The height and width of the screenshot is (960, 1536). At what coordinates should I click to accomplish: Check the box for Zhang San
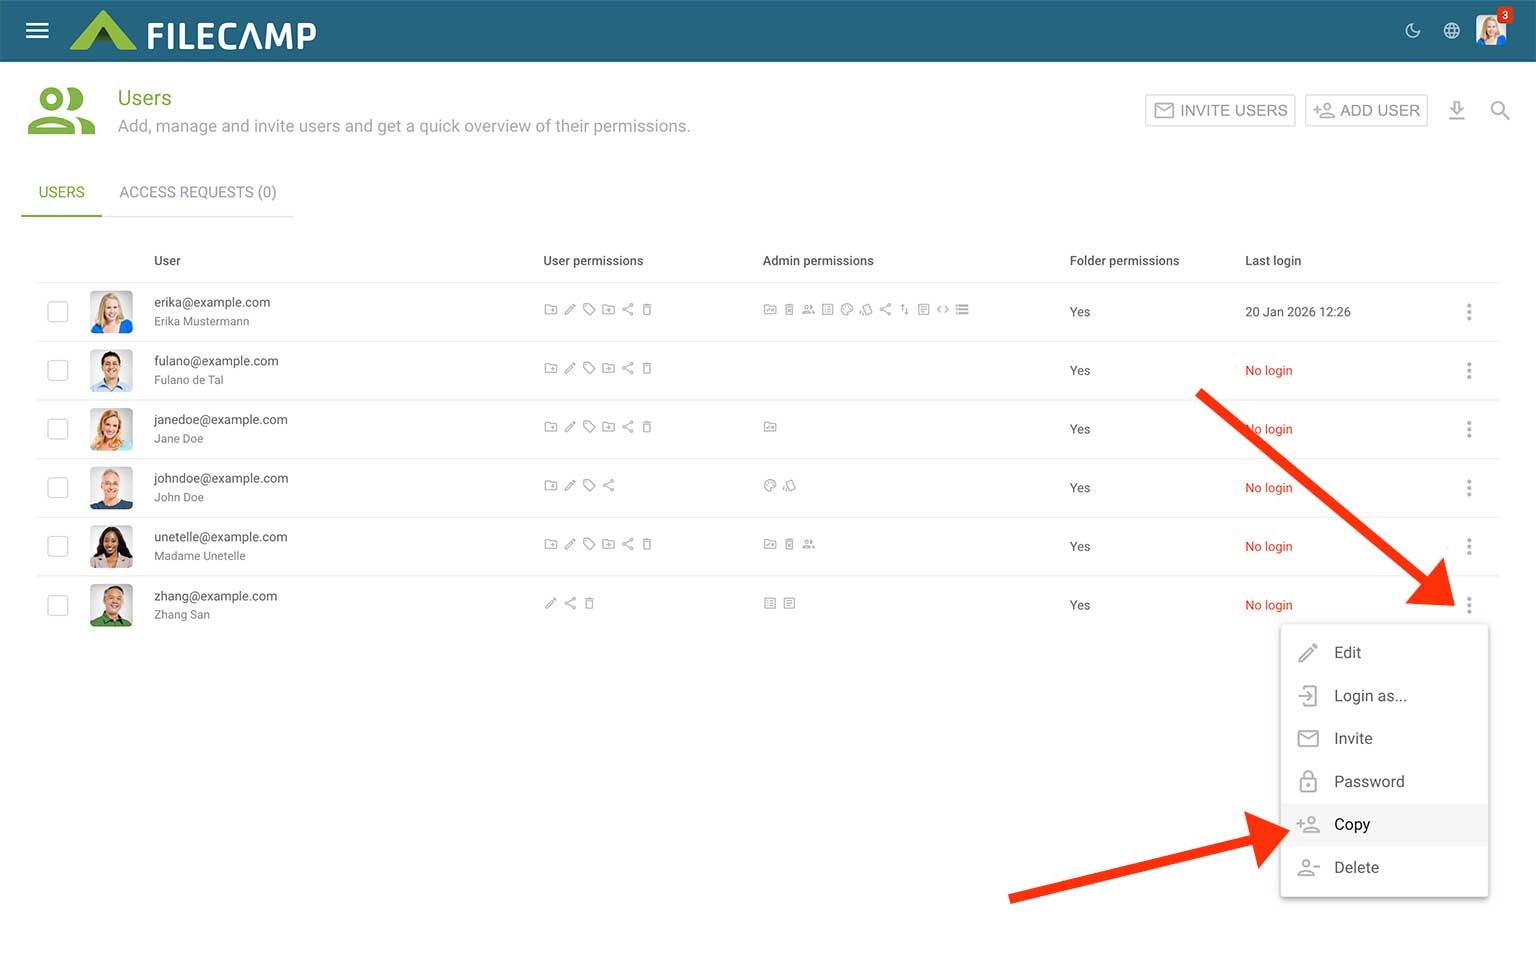pyautogui.click(x=58, y=605)
